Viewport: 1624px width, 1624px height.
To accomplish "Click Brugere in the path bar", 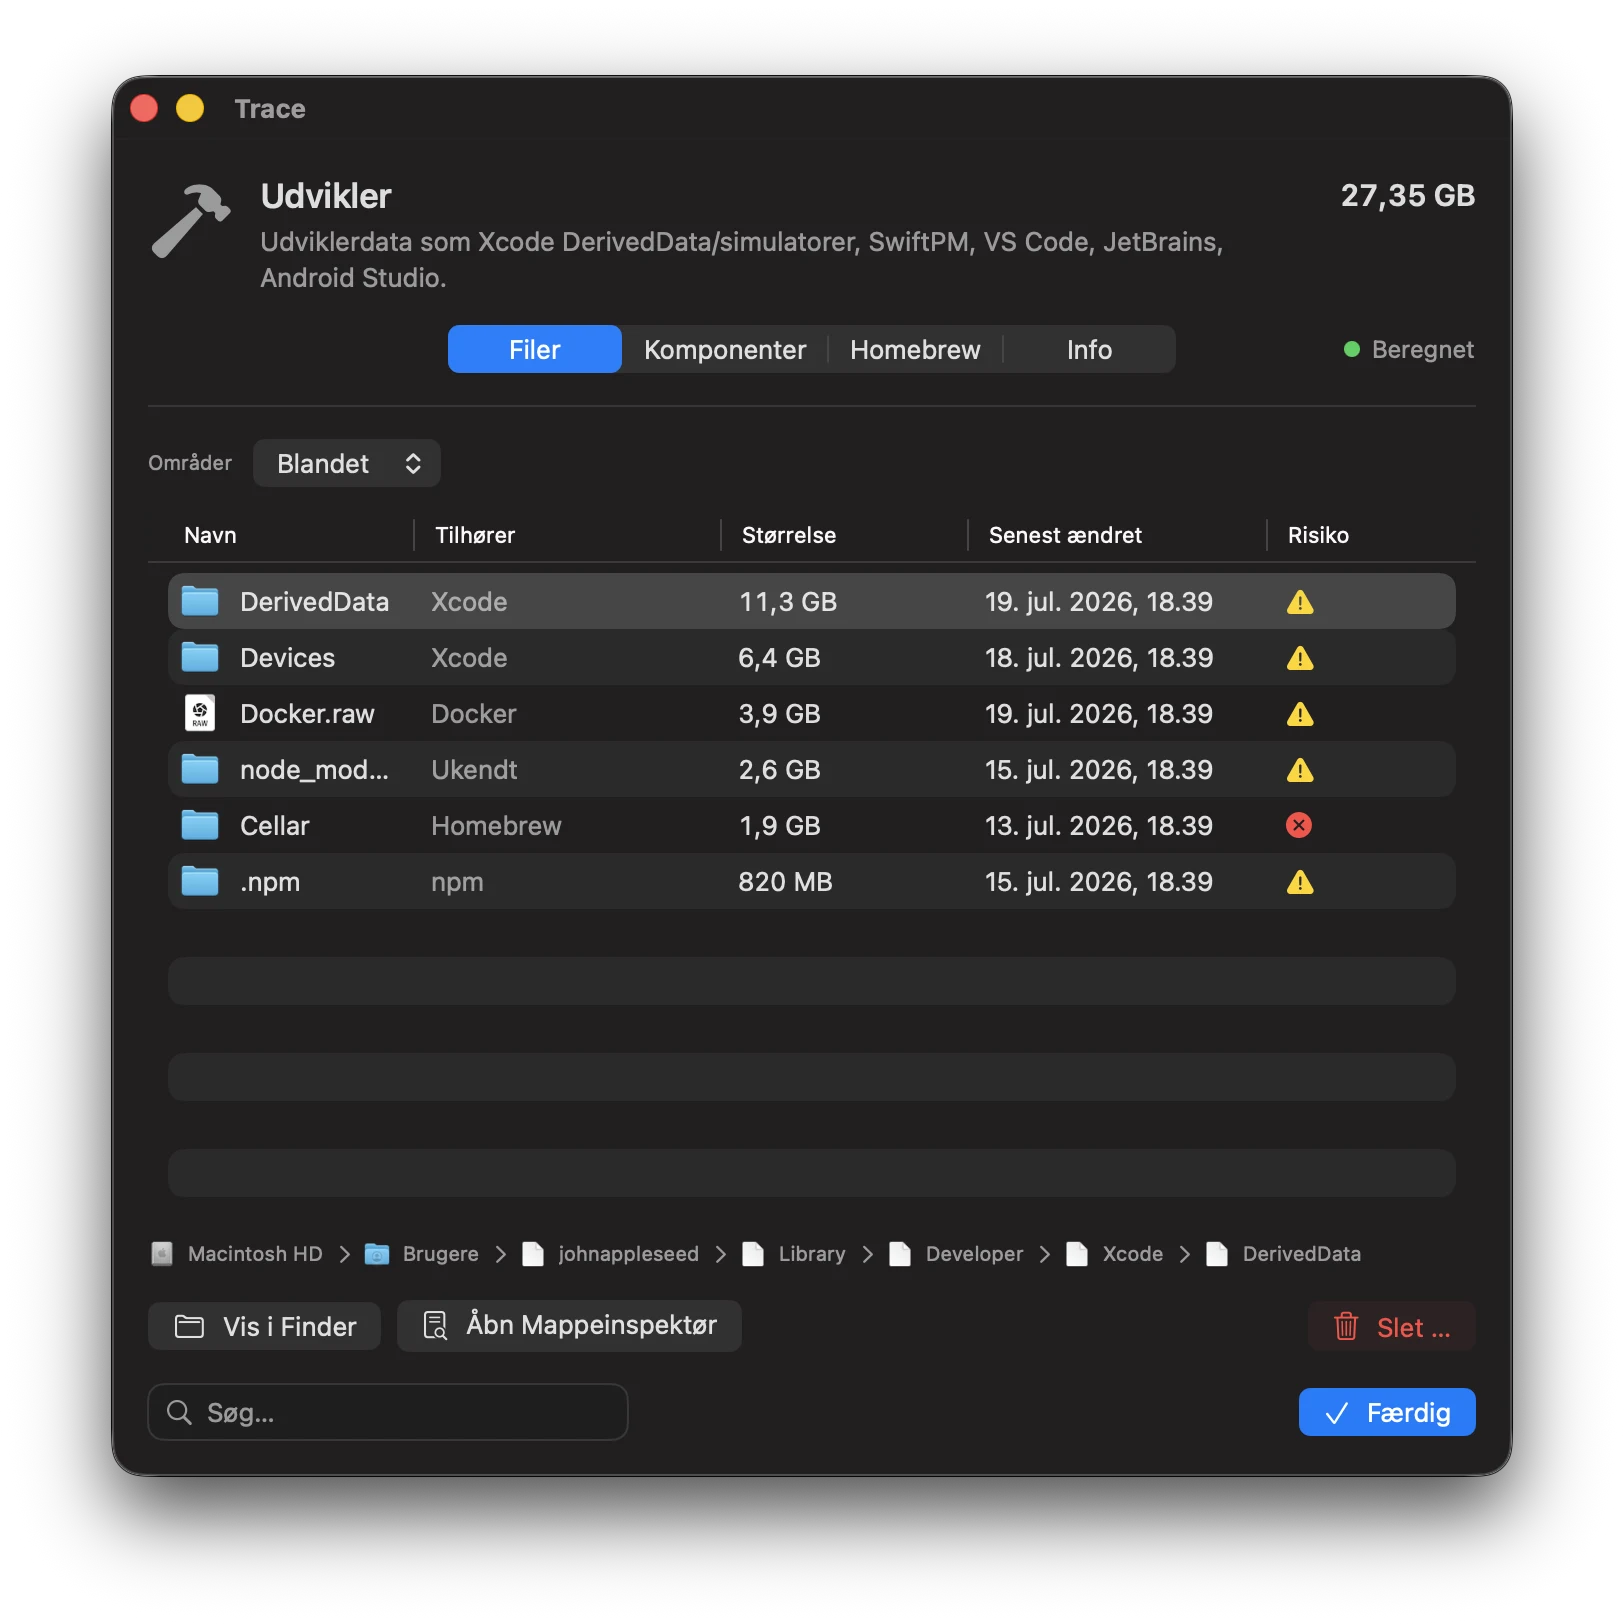I will pos(440,1254).
